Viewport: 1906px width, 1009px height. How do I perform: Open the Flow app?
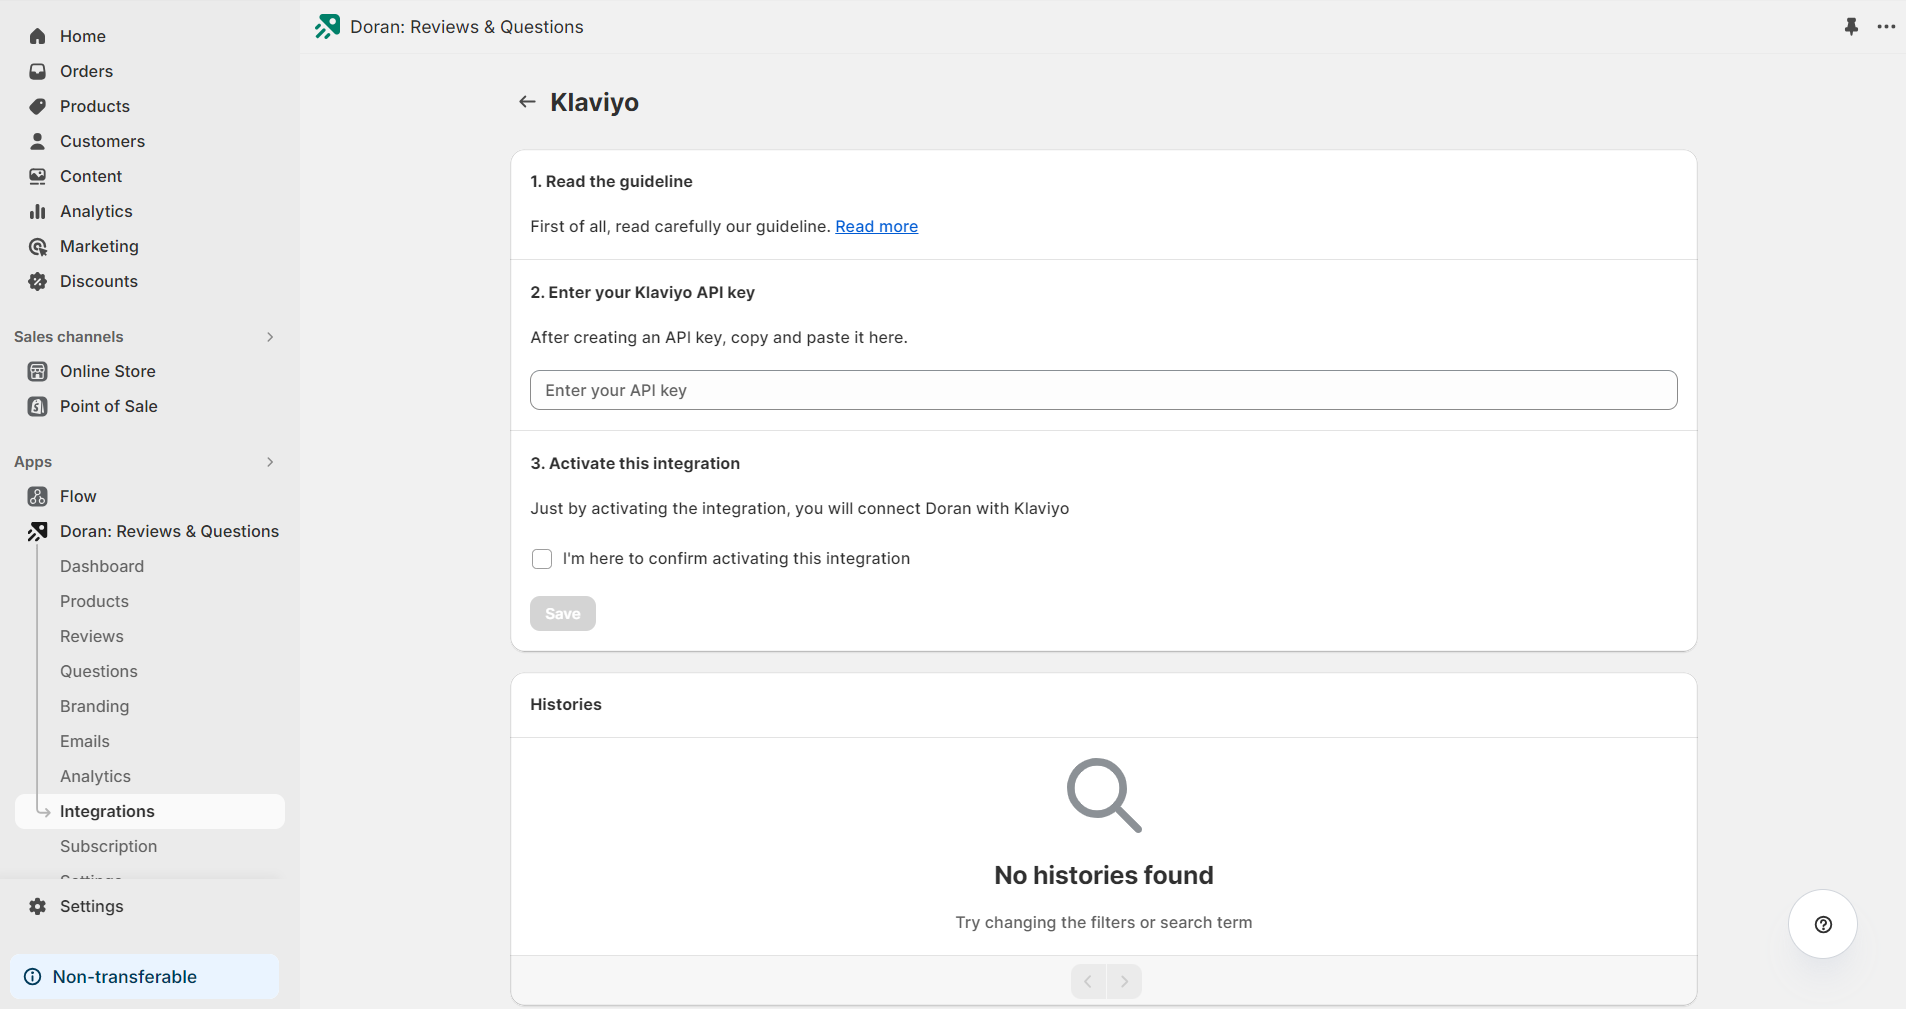coord(78,496)
